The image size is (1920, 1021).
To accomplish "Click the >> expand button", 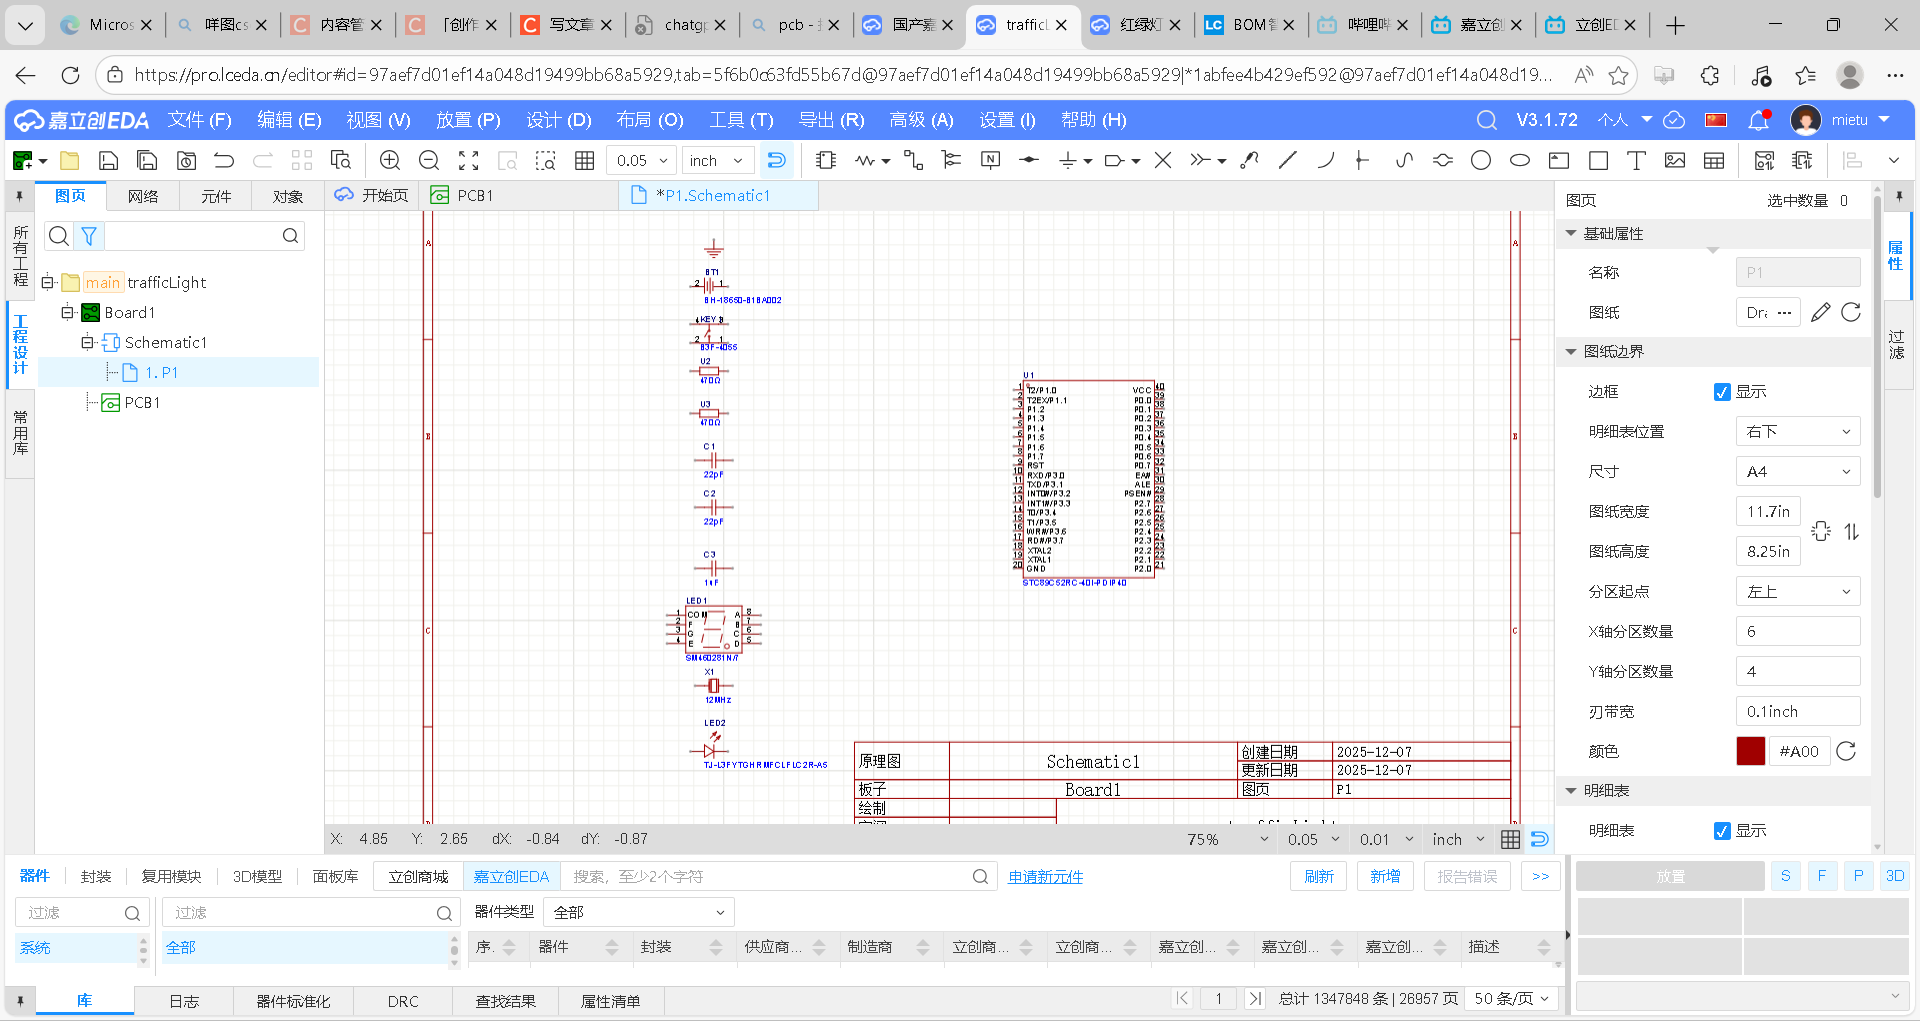I will click(1540, 876).
